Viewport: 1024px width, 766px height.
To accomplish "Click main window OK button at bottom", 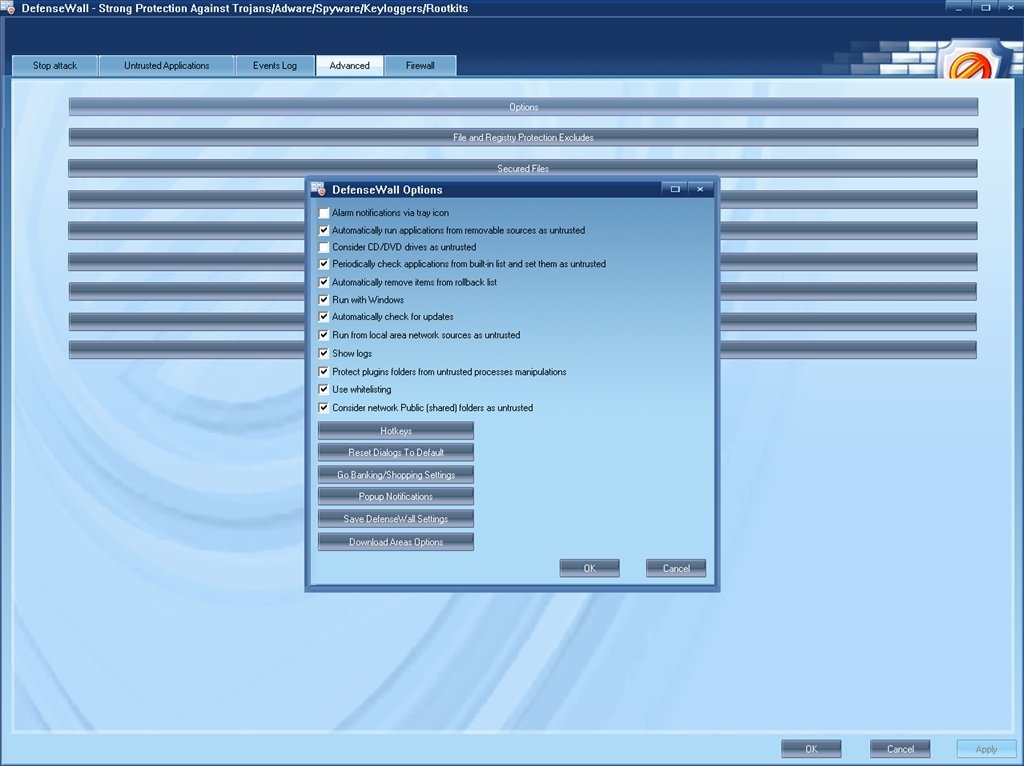I will click(811, 749).
